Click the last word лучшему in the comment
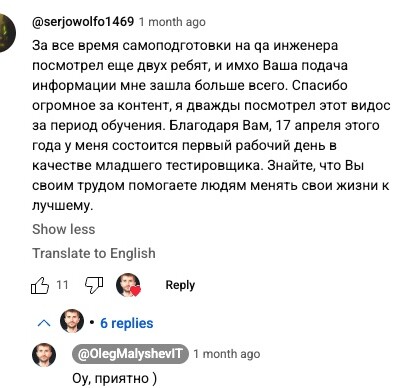 tap(63, 205)
